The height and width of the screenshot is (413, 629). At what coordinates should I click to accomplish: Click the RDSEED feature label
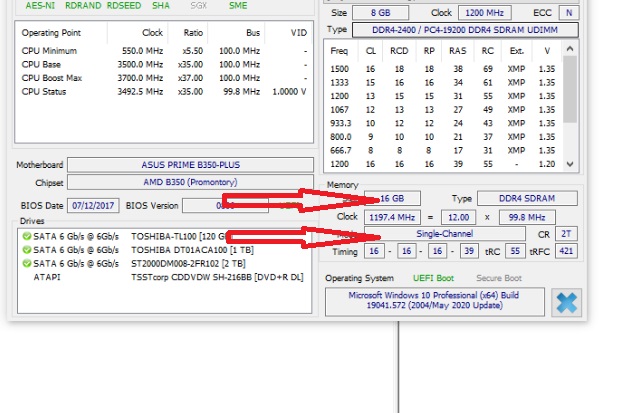click(x=124, y=6)
